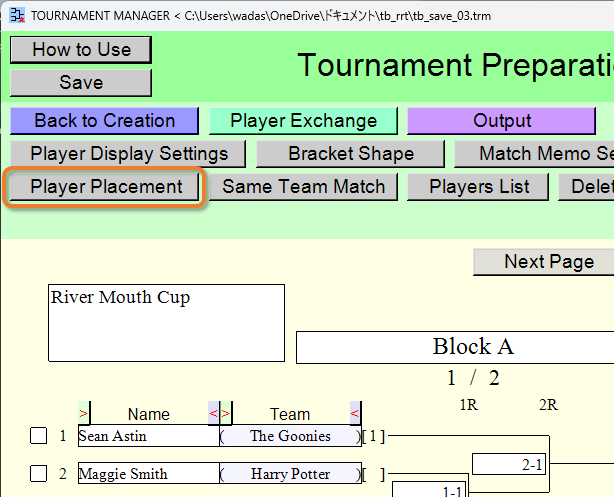Click the 2R round label
This screenshot has height=497, width=614.
pyautogui.click(x=548, y=405)
